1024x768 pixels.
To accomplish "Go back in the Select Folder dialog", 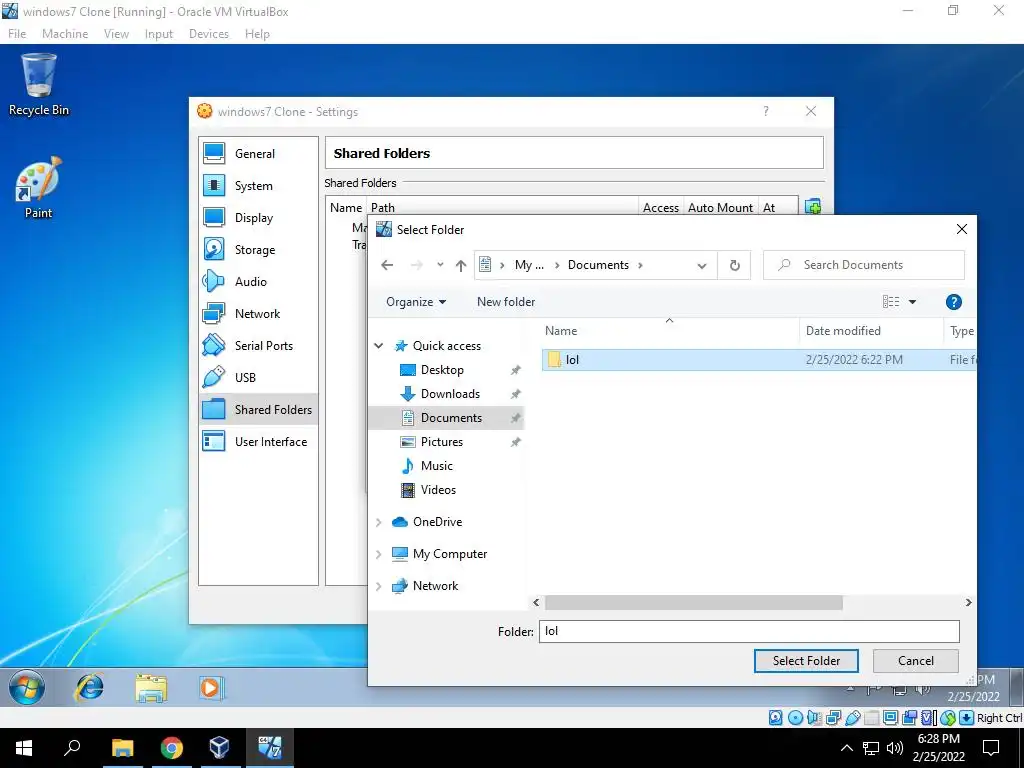I will [387, 265].
